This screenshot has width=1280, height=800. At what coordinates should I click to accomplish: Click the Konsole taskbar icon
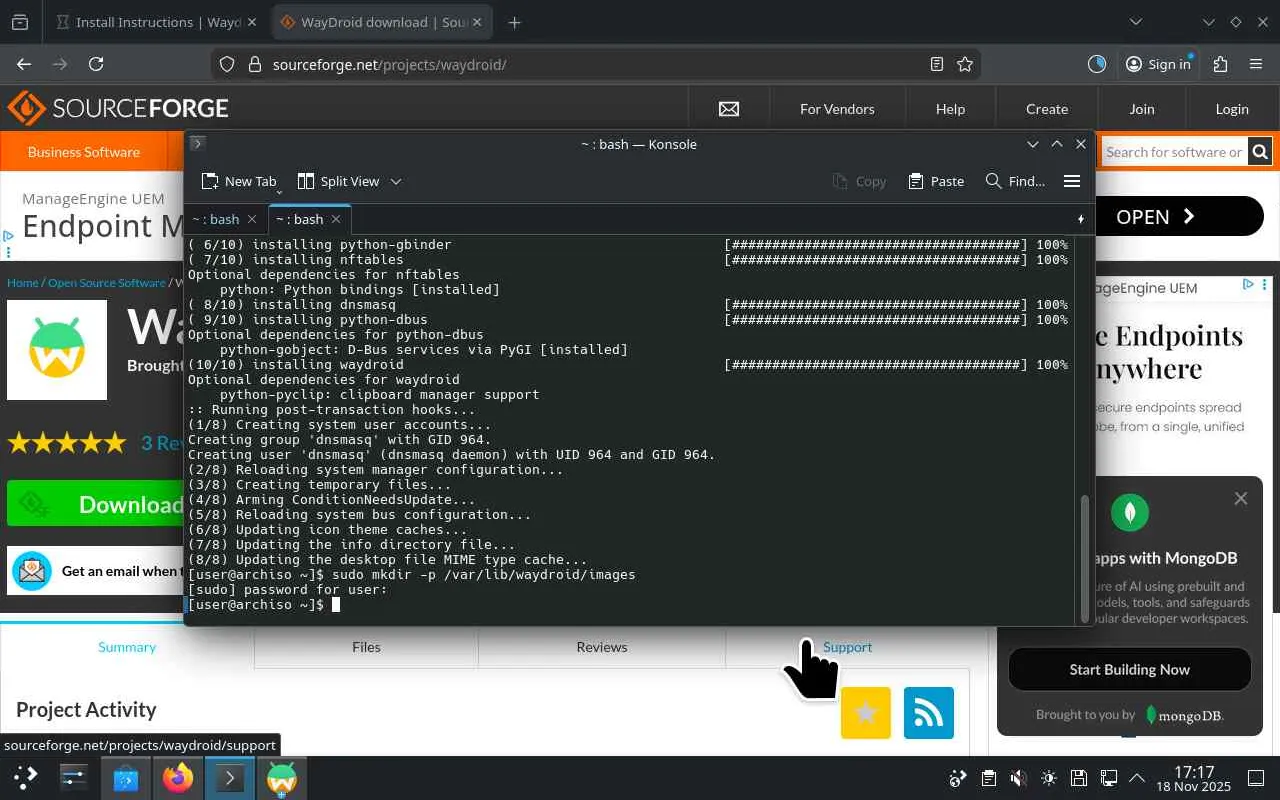coord(230,777)
